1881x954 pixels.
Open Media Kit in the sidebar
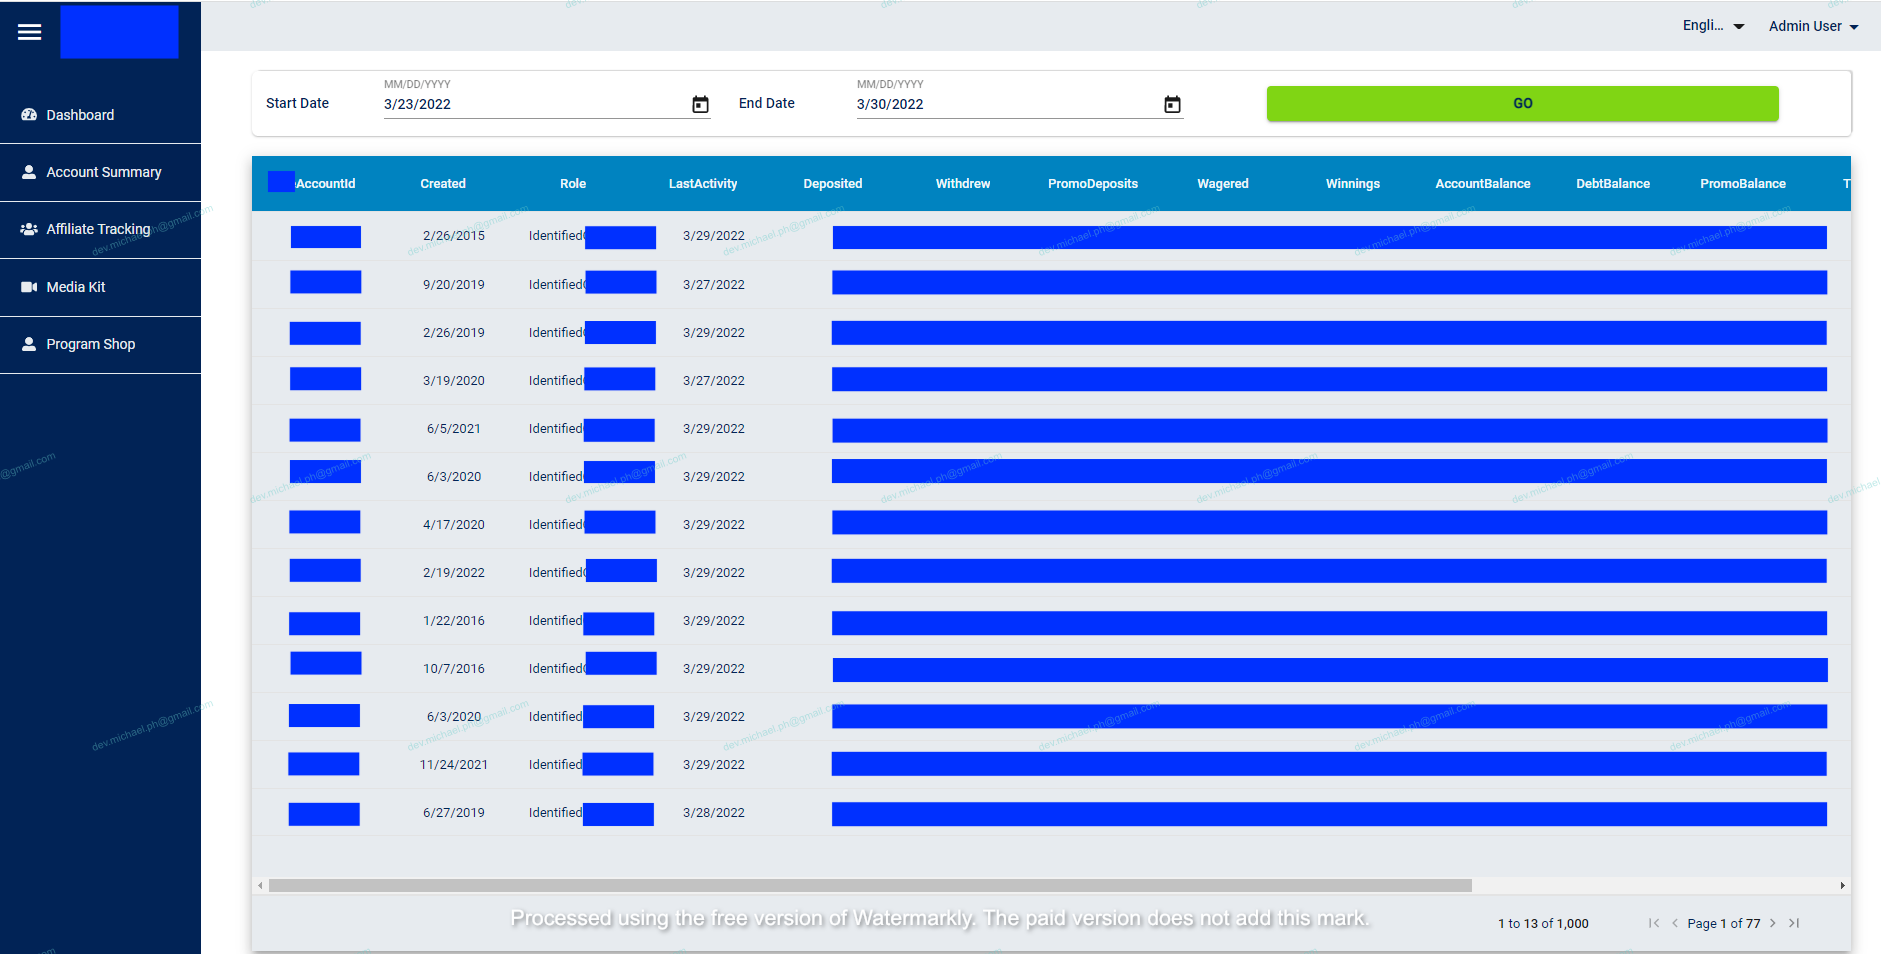tap(75, 287)
